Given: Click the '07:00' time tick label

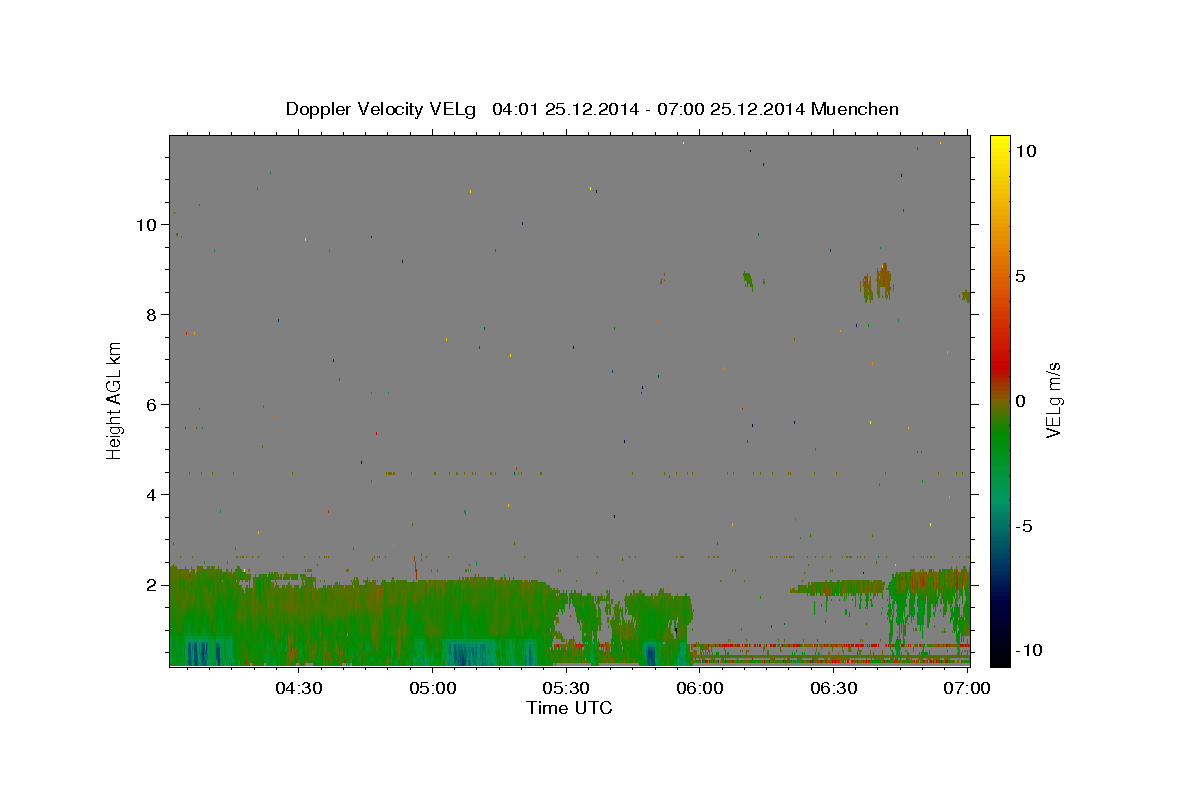Looking at the screenshot, I should pyautogui.click(x=967, y=688).
